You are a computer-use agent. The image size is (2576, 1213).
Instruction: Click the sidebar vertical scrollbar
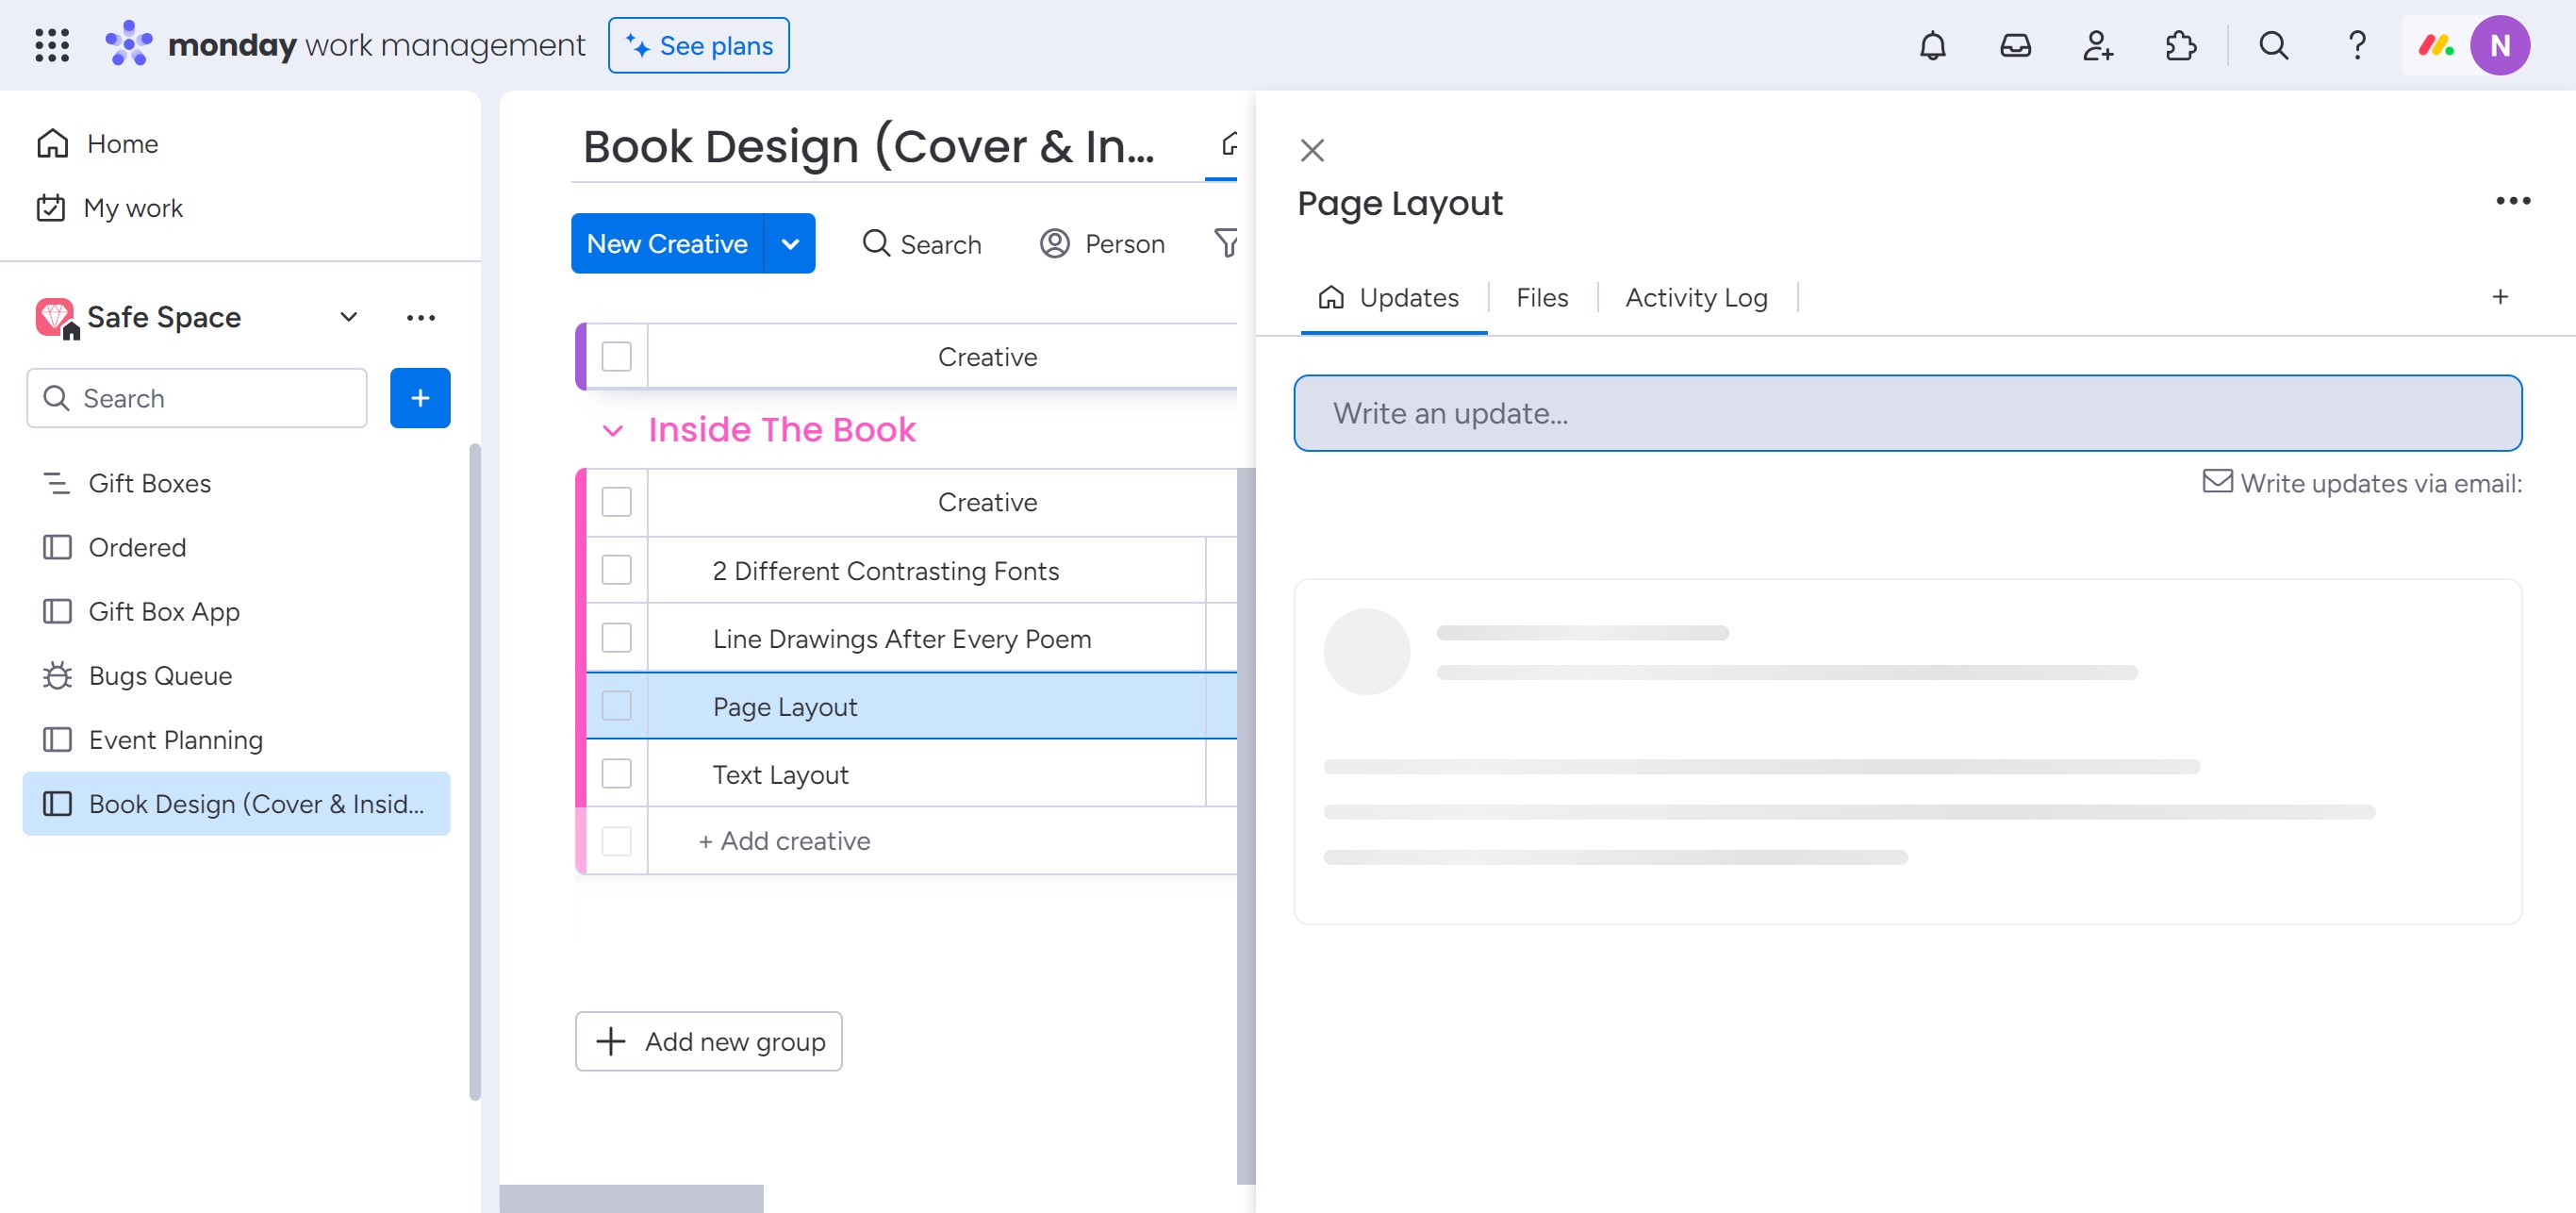tap(475, 770)
